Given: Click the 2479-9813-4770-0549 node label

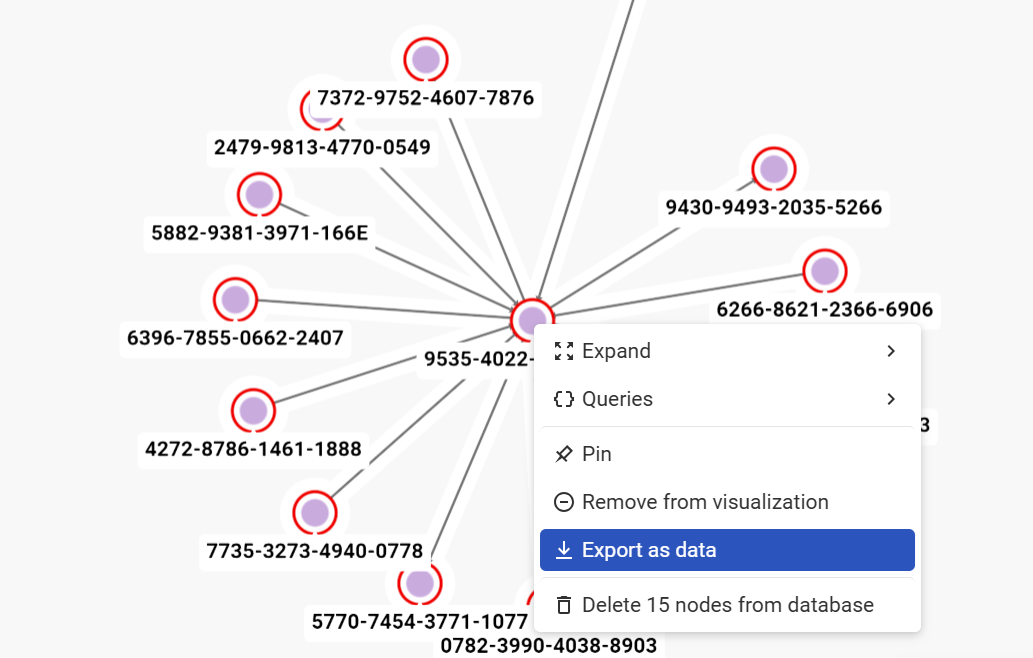Looking at the screenshot, I should (322, 148).
